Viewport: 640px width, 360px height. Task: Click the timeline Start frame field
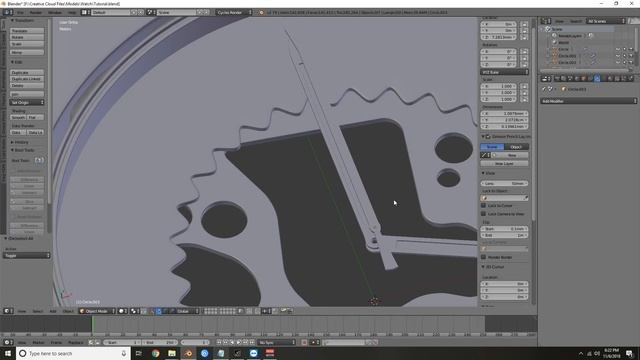click(122, 342)
